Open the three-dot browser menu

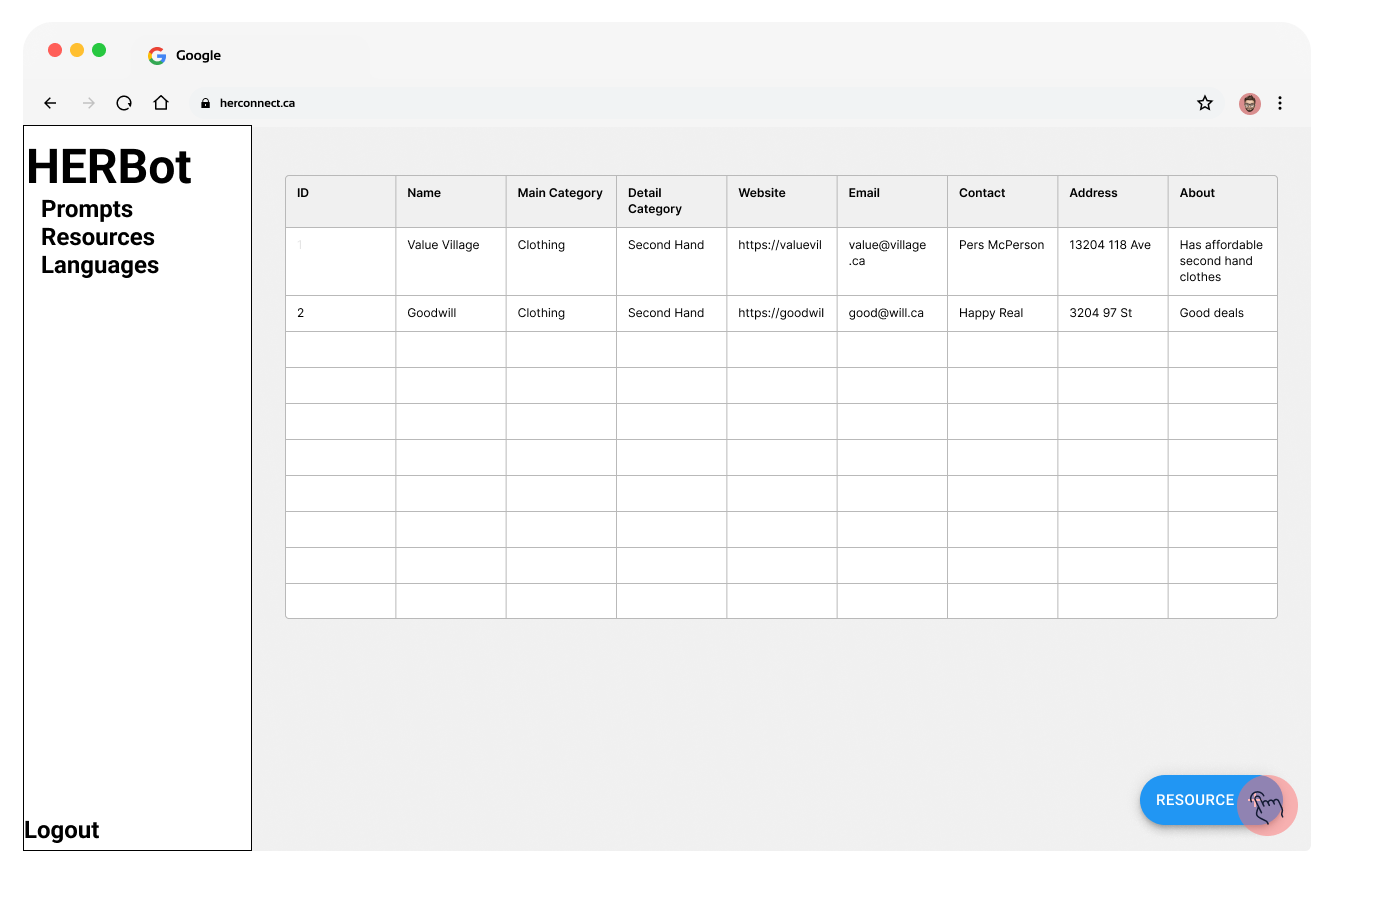pyautogui.click(x=1280, y=103)
